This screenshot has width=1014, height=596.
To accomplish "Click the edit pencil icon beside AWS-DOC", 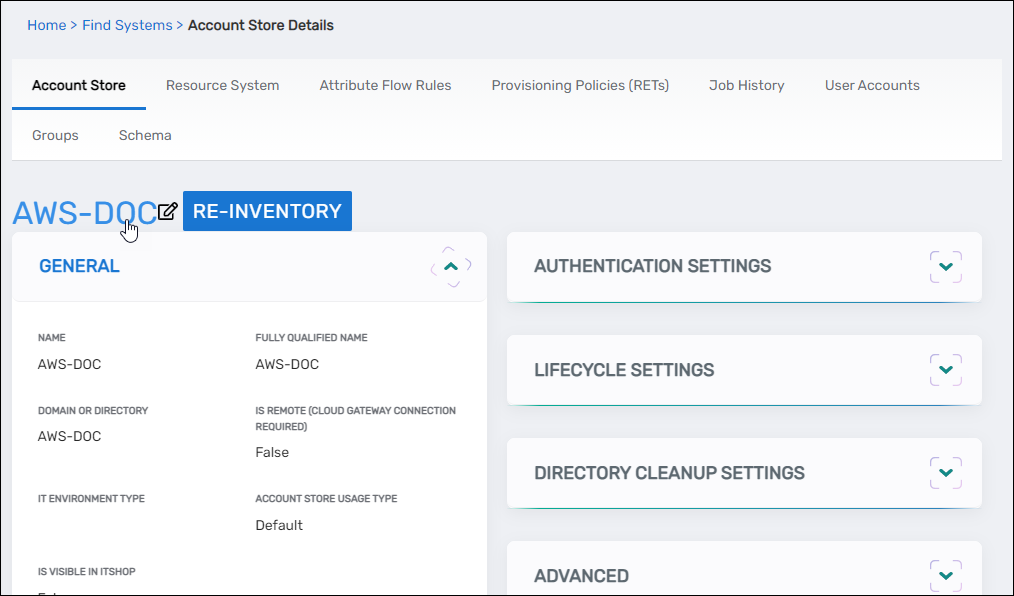I will point(168,211).
